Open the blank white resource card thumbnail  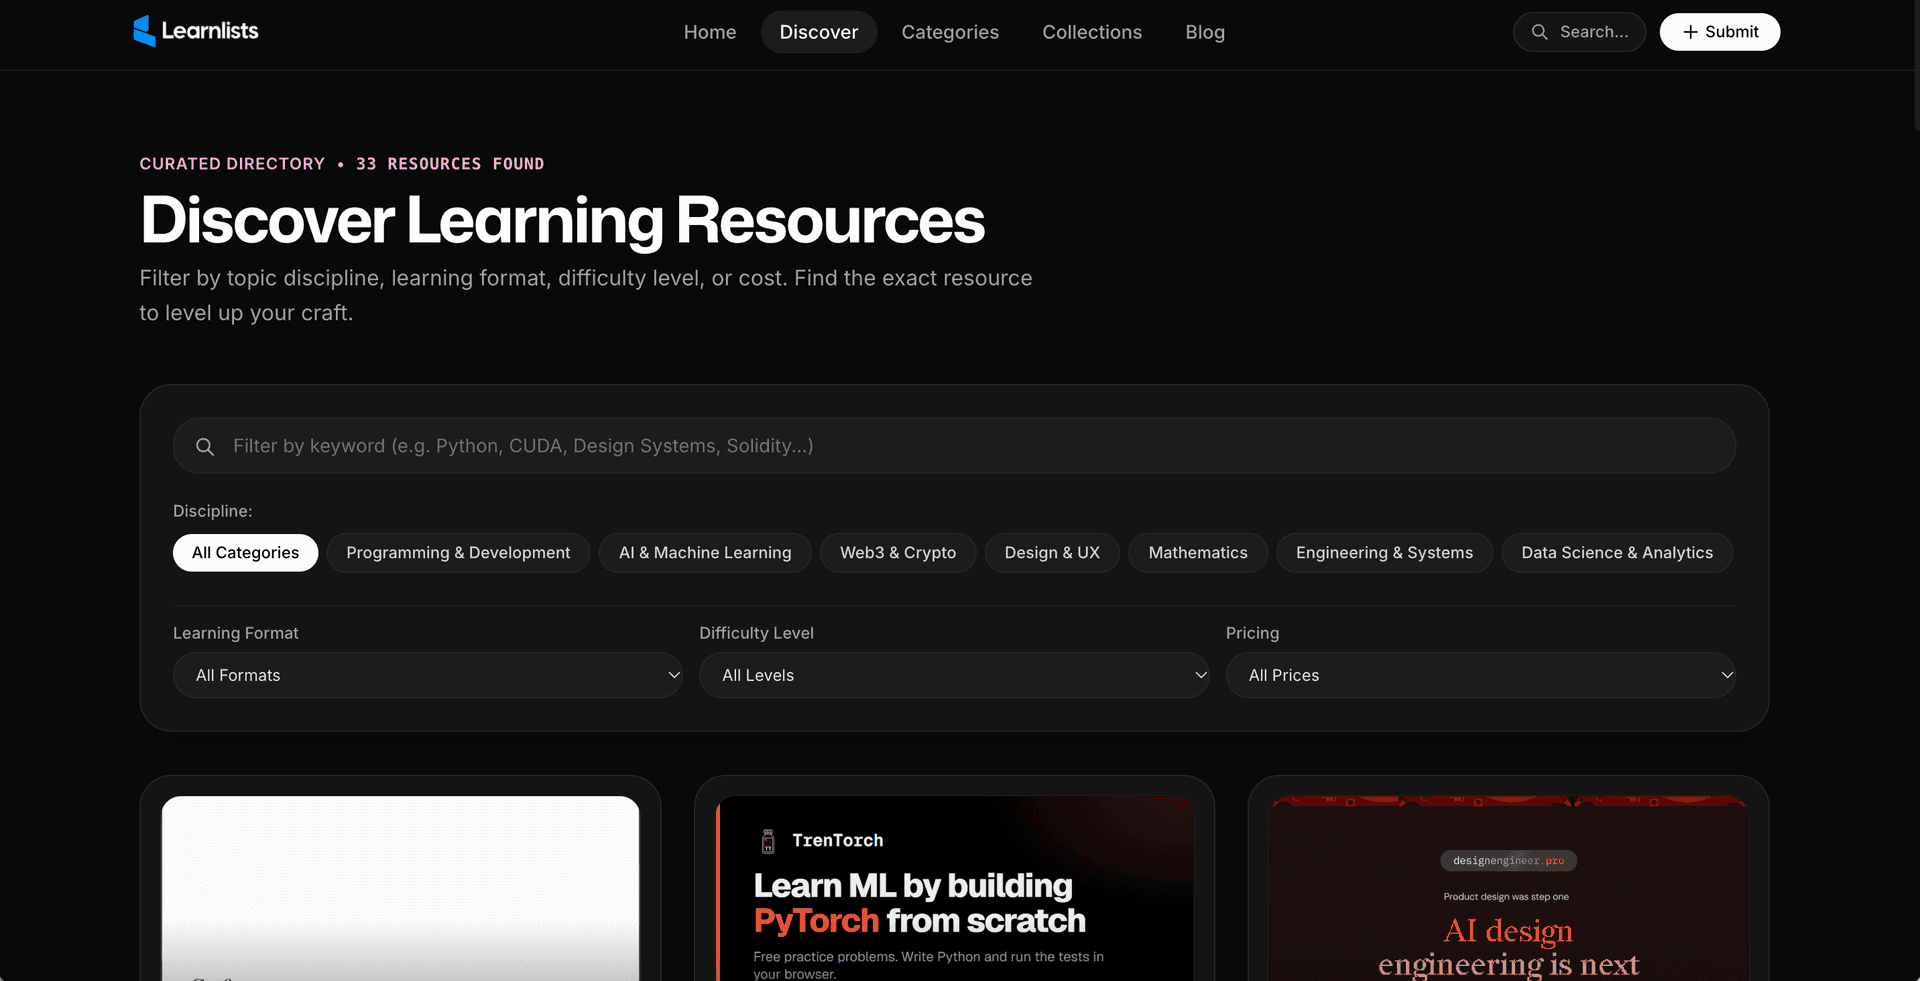click(400, 888)
